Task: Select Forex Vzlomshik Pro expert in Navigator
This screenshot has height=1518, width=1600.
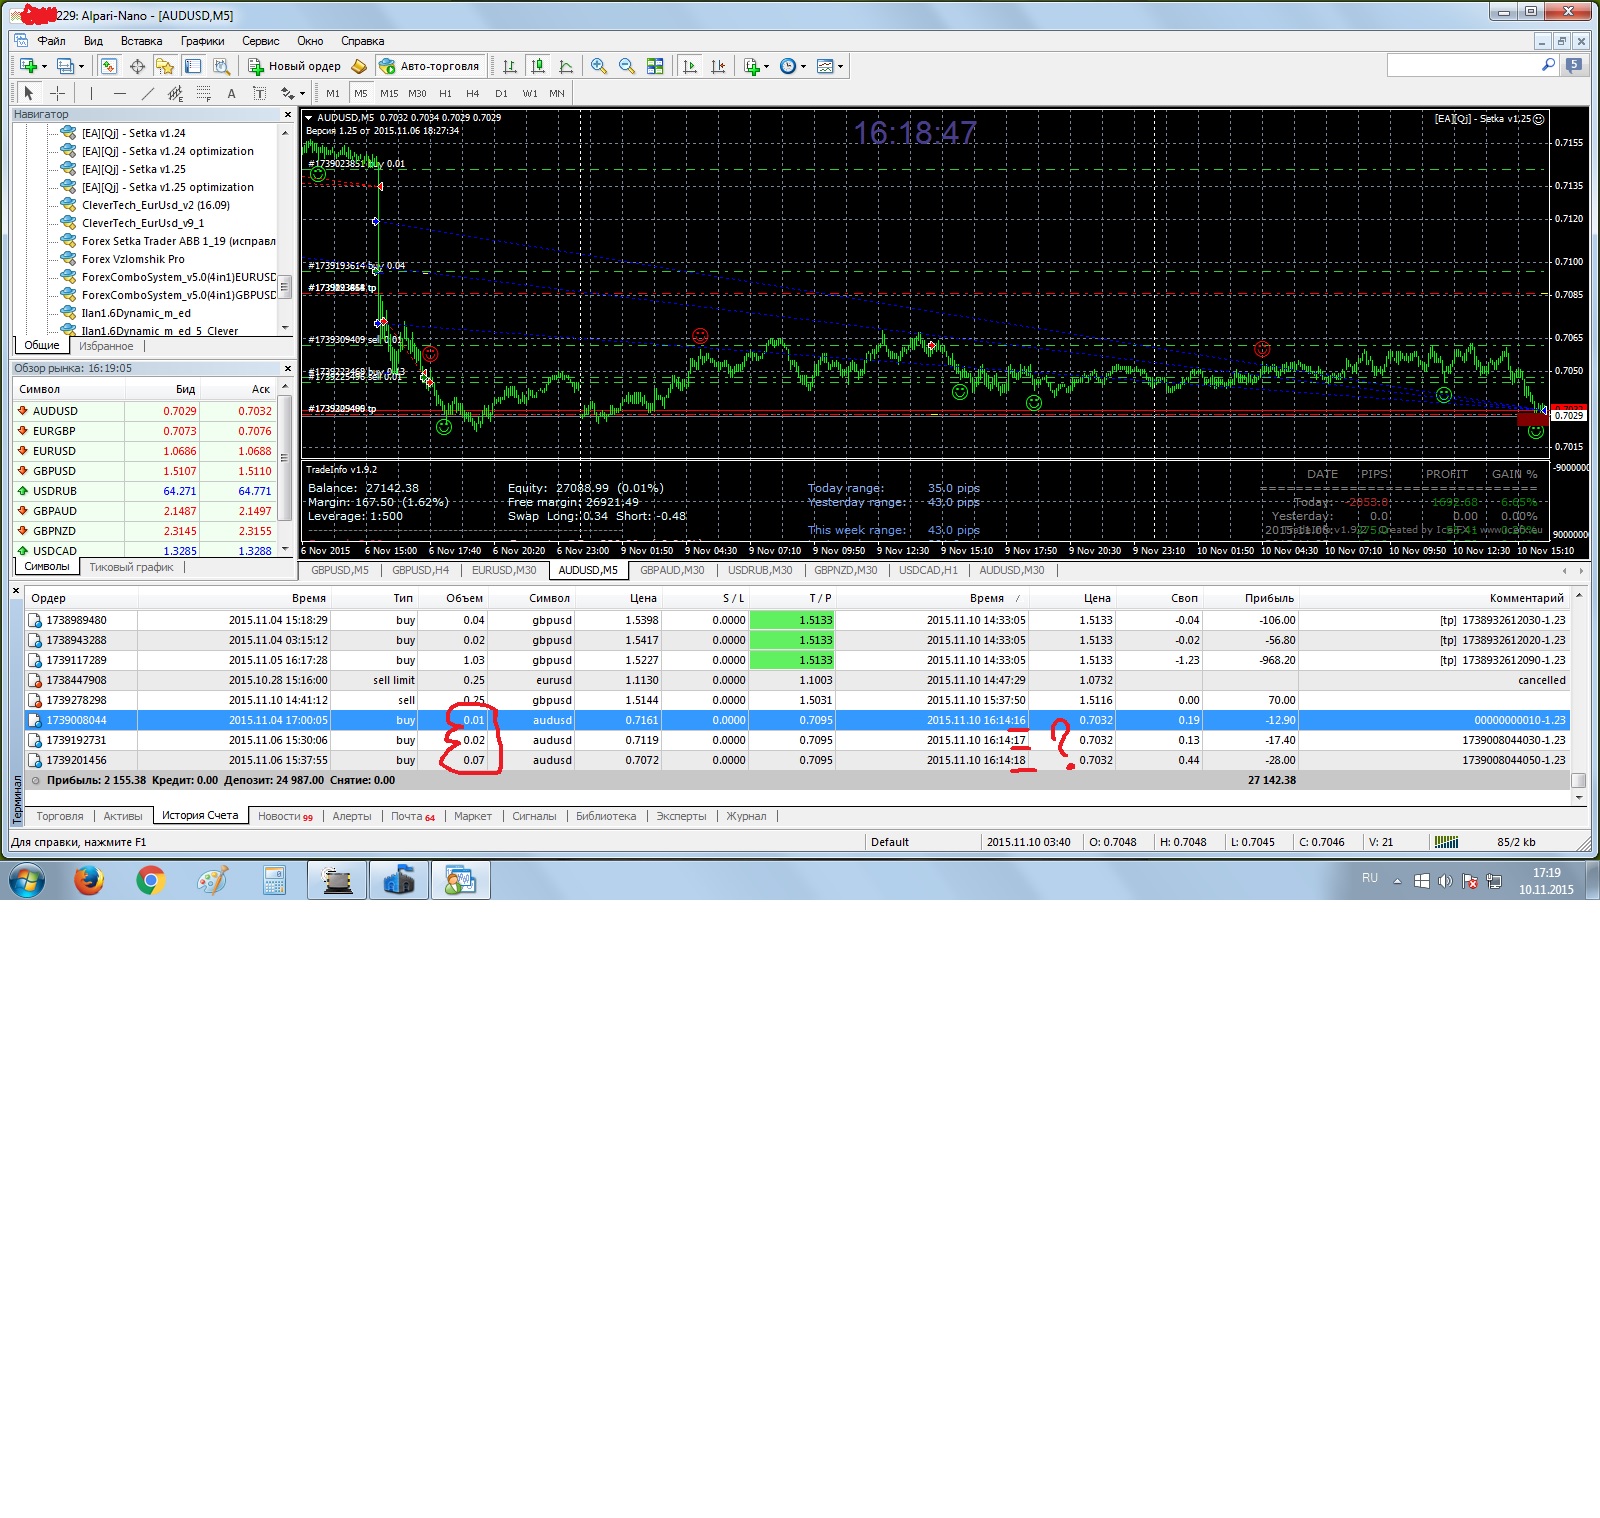Action: [133, 259]
